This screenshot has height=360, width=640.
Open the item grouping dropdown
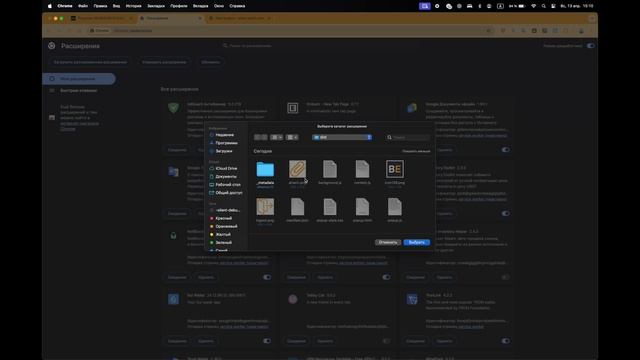coord(292,138)
